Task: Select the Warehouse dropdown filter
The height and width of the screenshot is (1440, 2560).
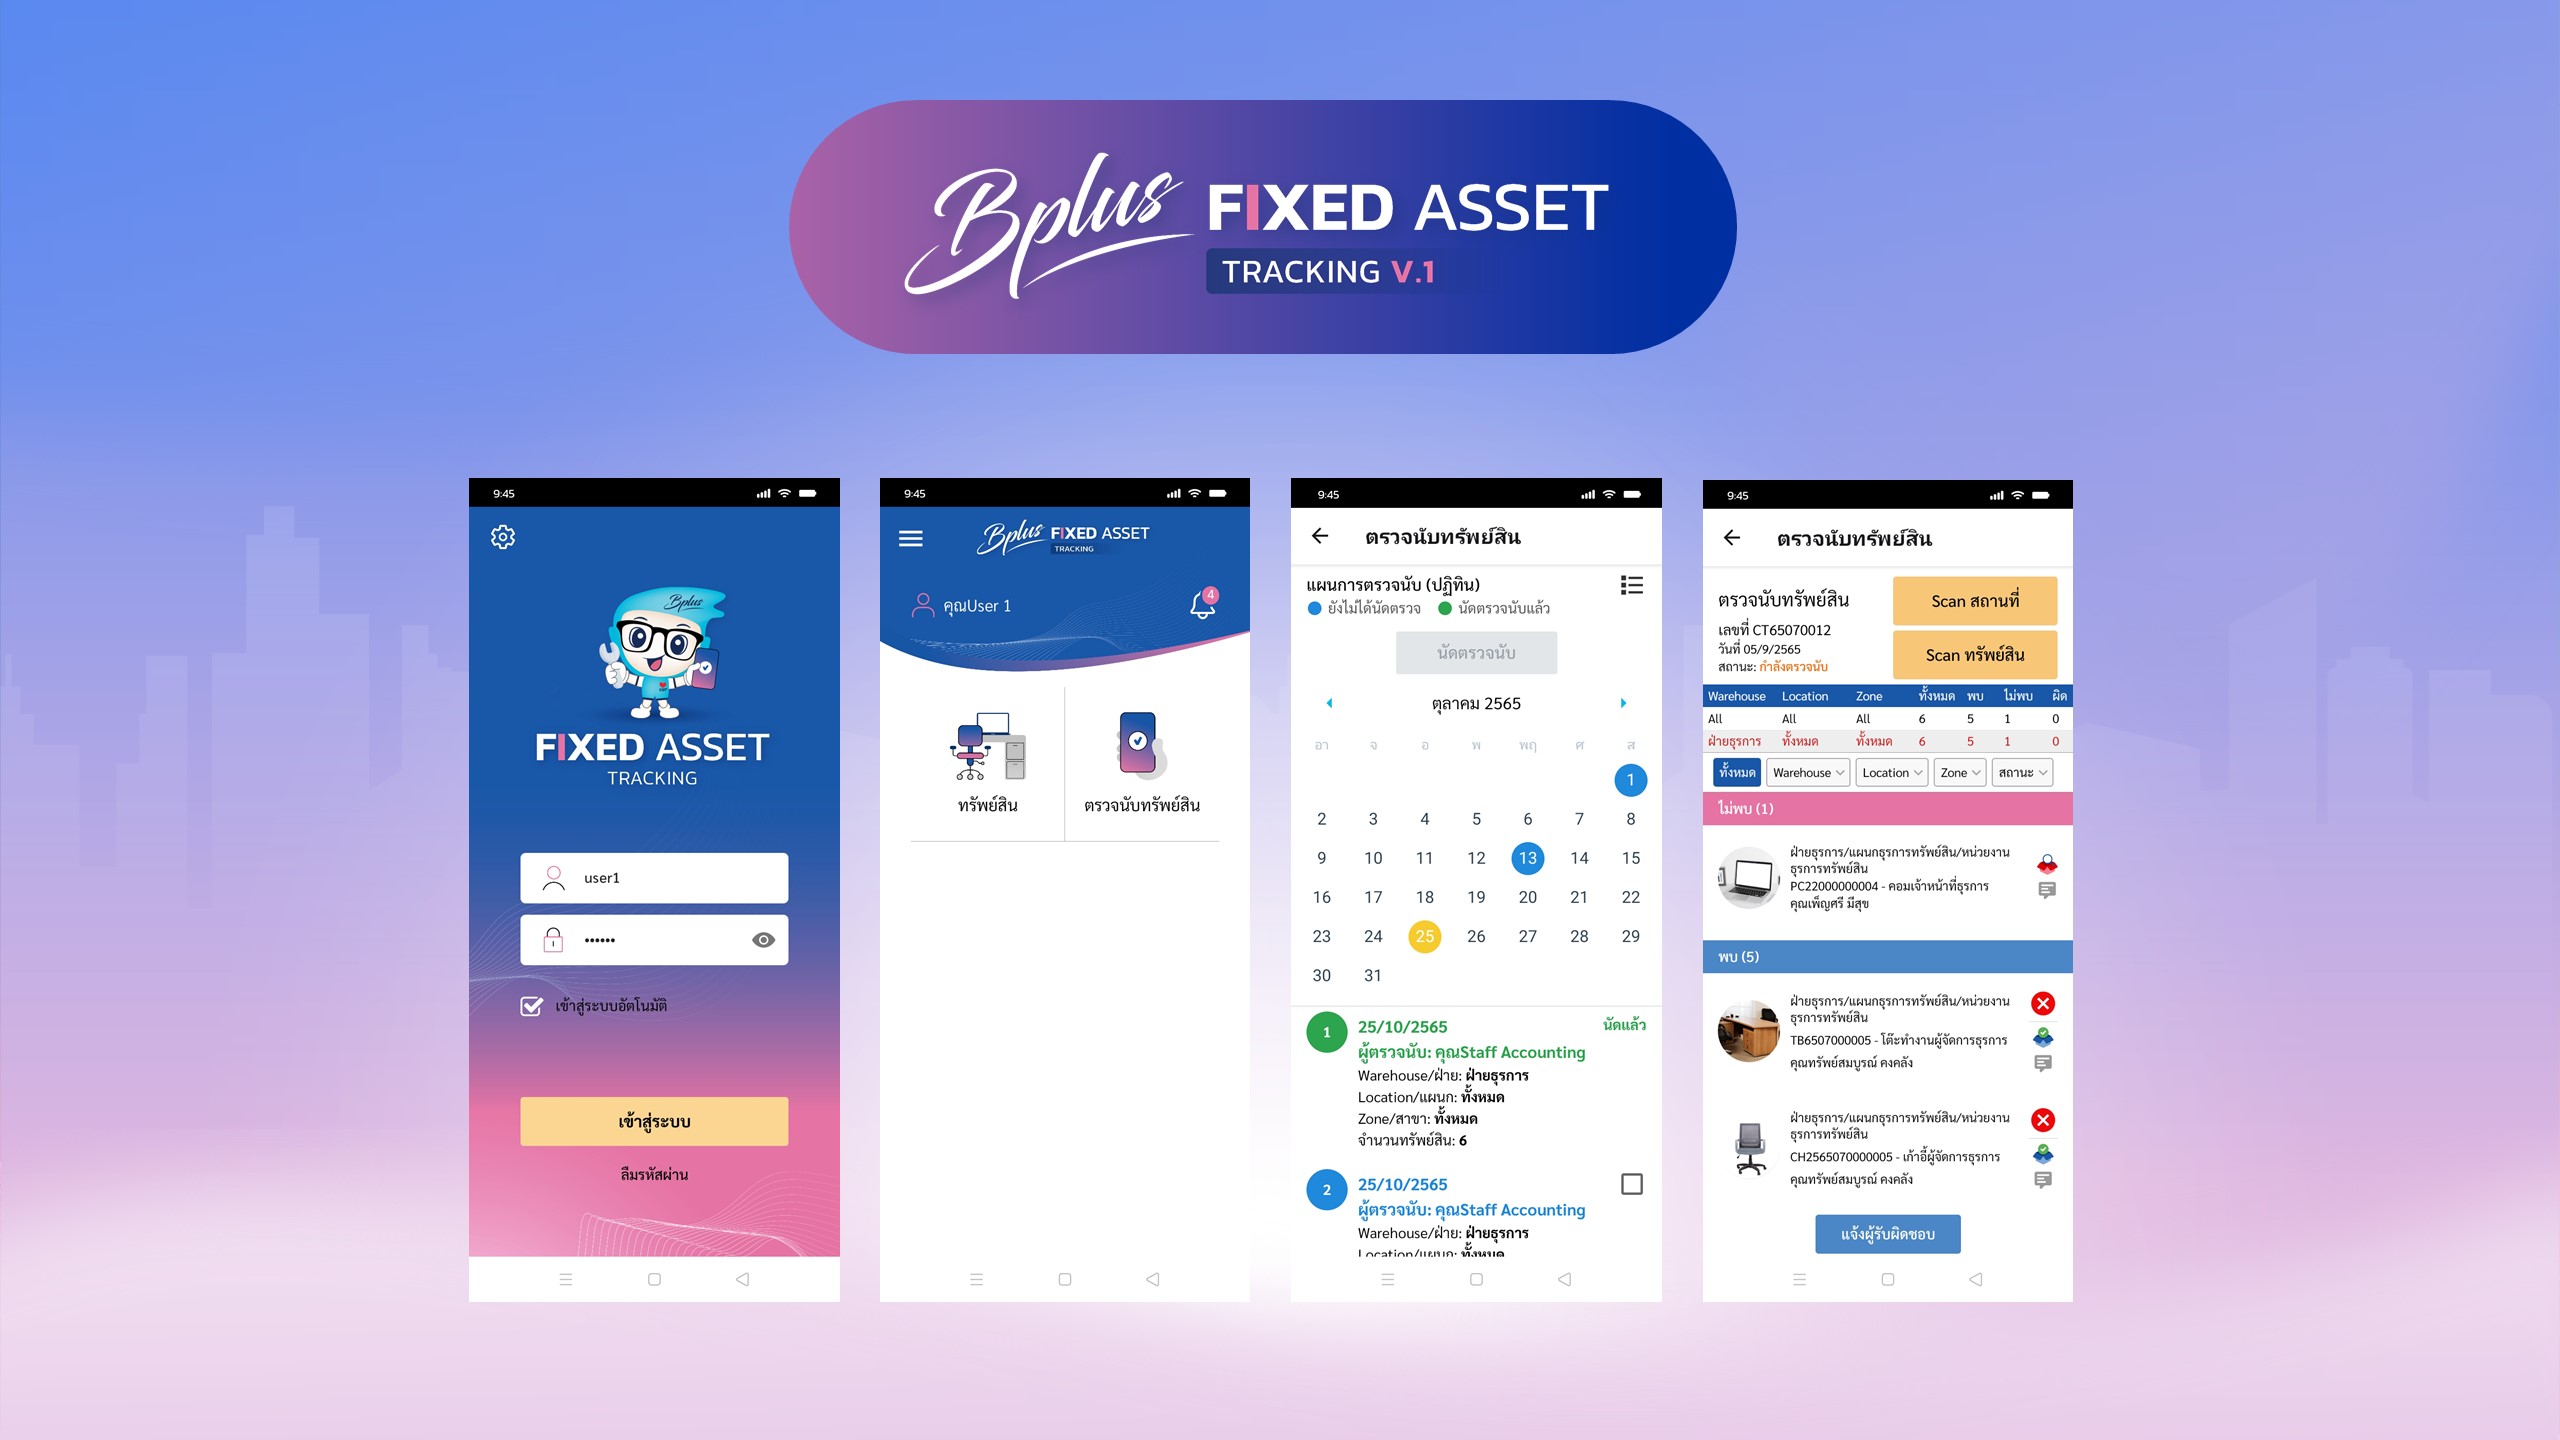Action: [1807, 772]
